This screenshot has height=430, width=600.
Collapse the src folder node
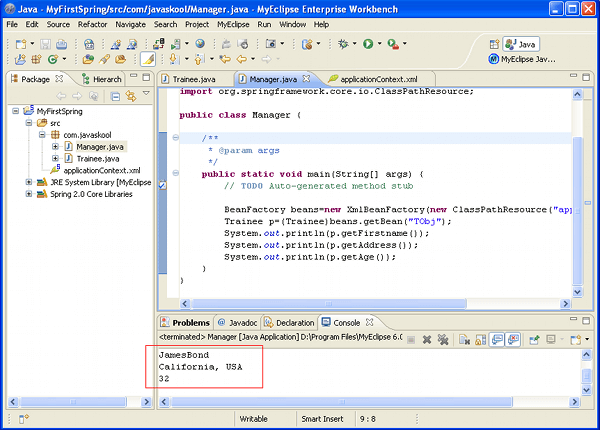pyautogui.click(x=29, y=123)
